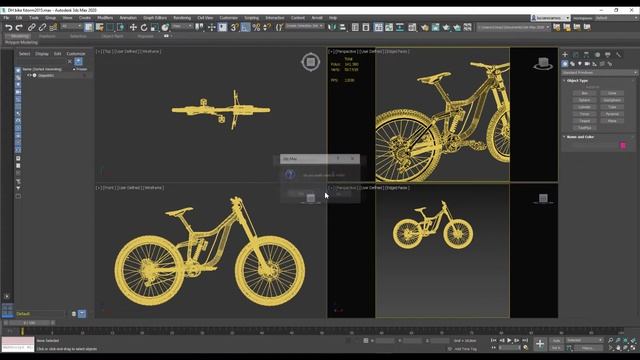Collapse the Name and Color rollout
640x360 pixels.
[x=580, y=137]
